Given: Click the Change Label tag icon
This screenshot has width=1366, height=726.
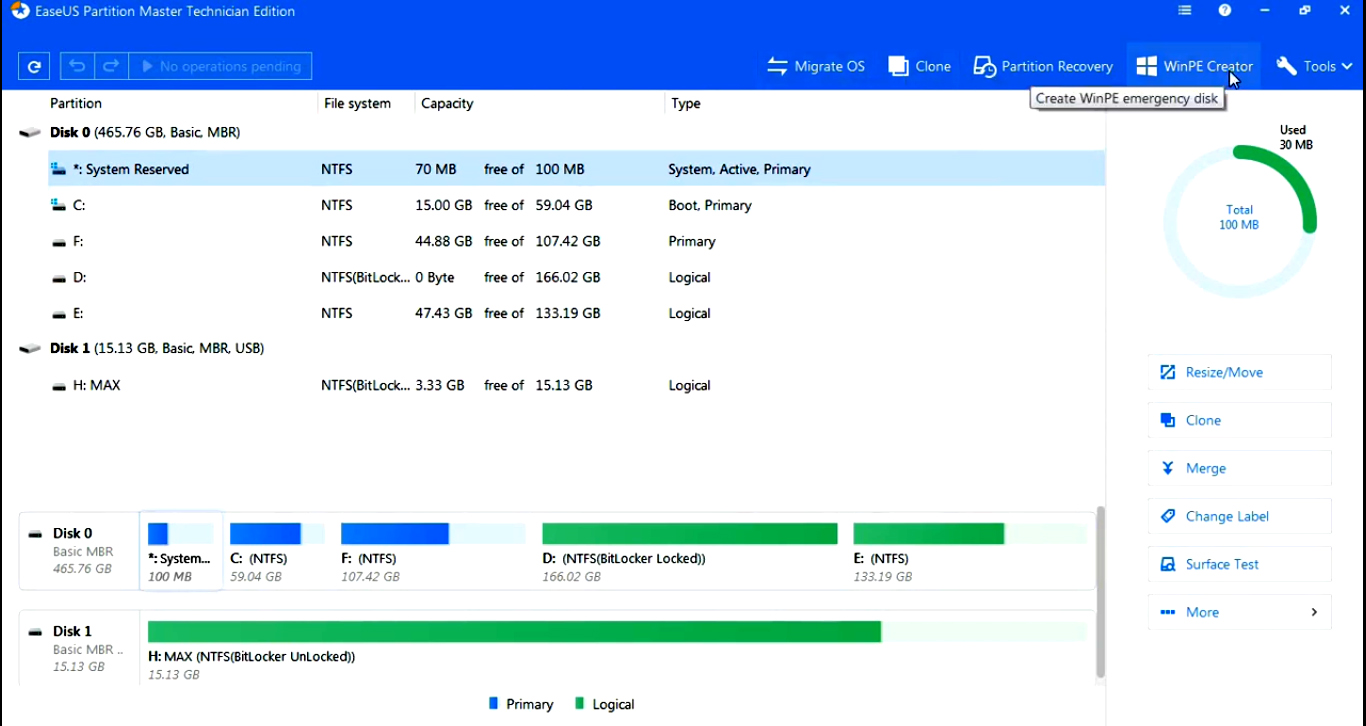Looking at the screenshot, I should click(x=1167, y=516).
